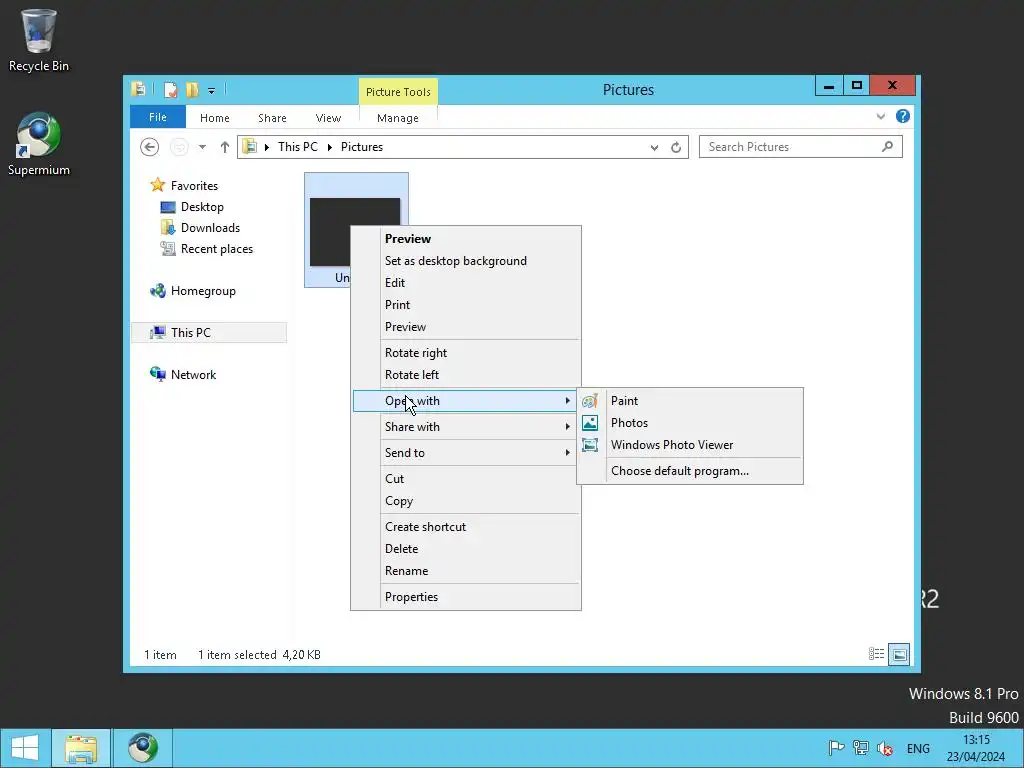Click Supermium on the taskbar
This screenshot has width=1024, height=768.
tap(142, 748)
